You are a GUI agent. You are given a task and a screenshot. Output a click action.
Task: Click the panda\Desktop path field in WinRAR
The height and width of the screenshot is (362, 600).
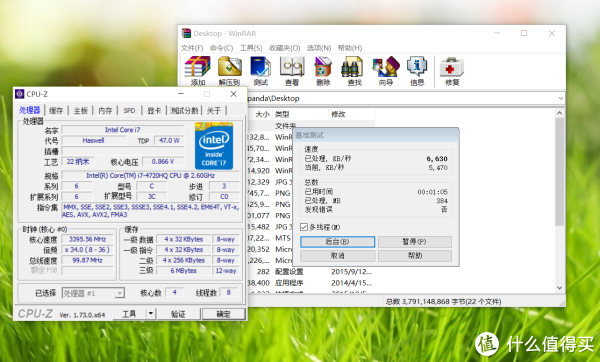(x=402, y=98)
